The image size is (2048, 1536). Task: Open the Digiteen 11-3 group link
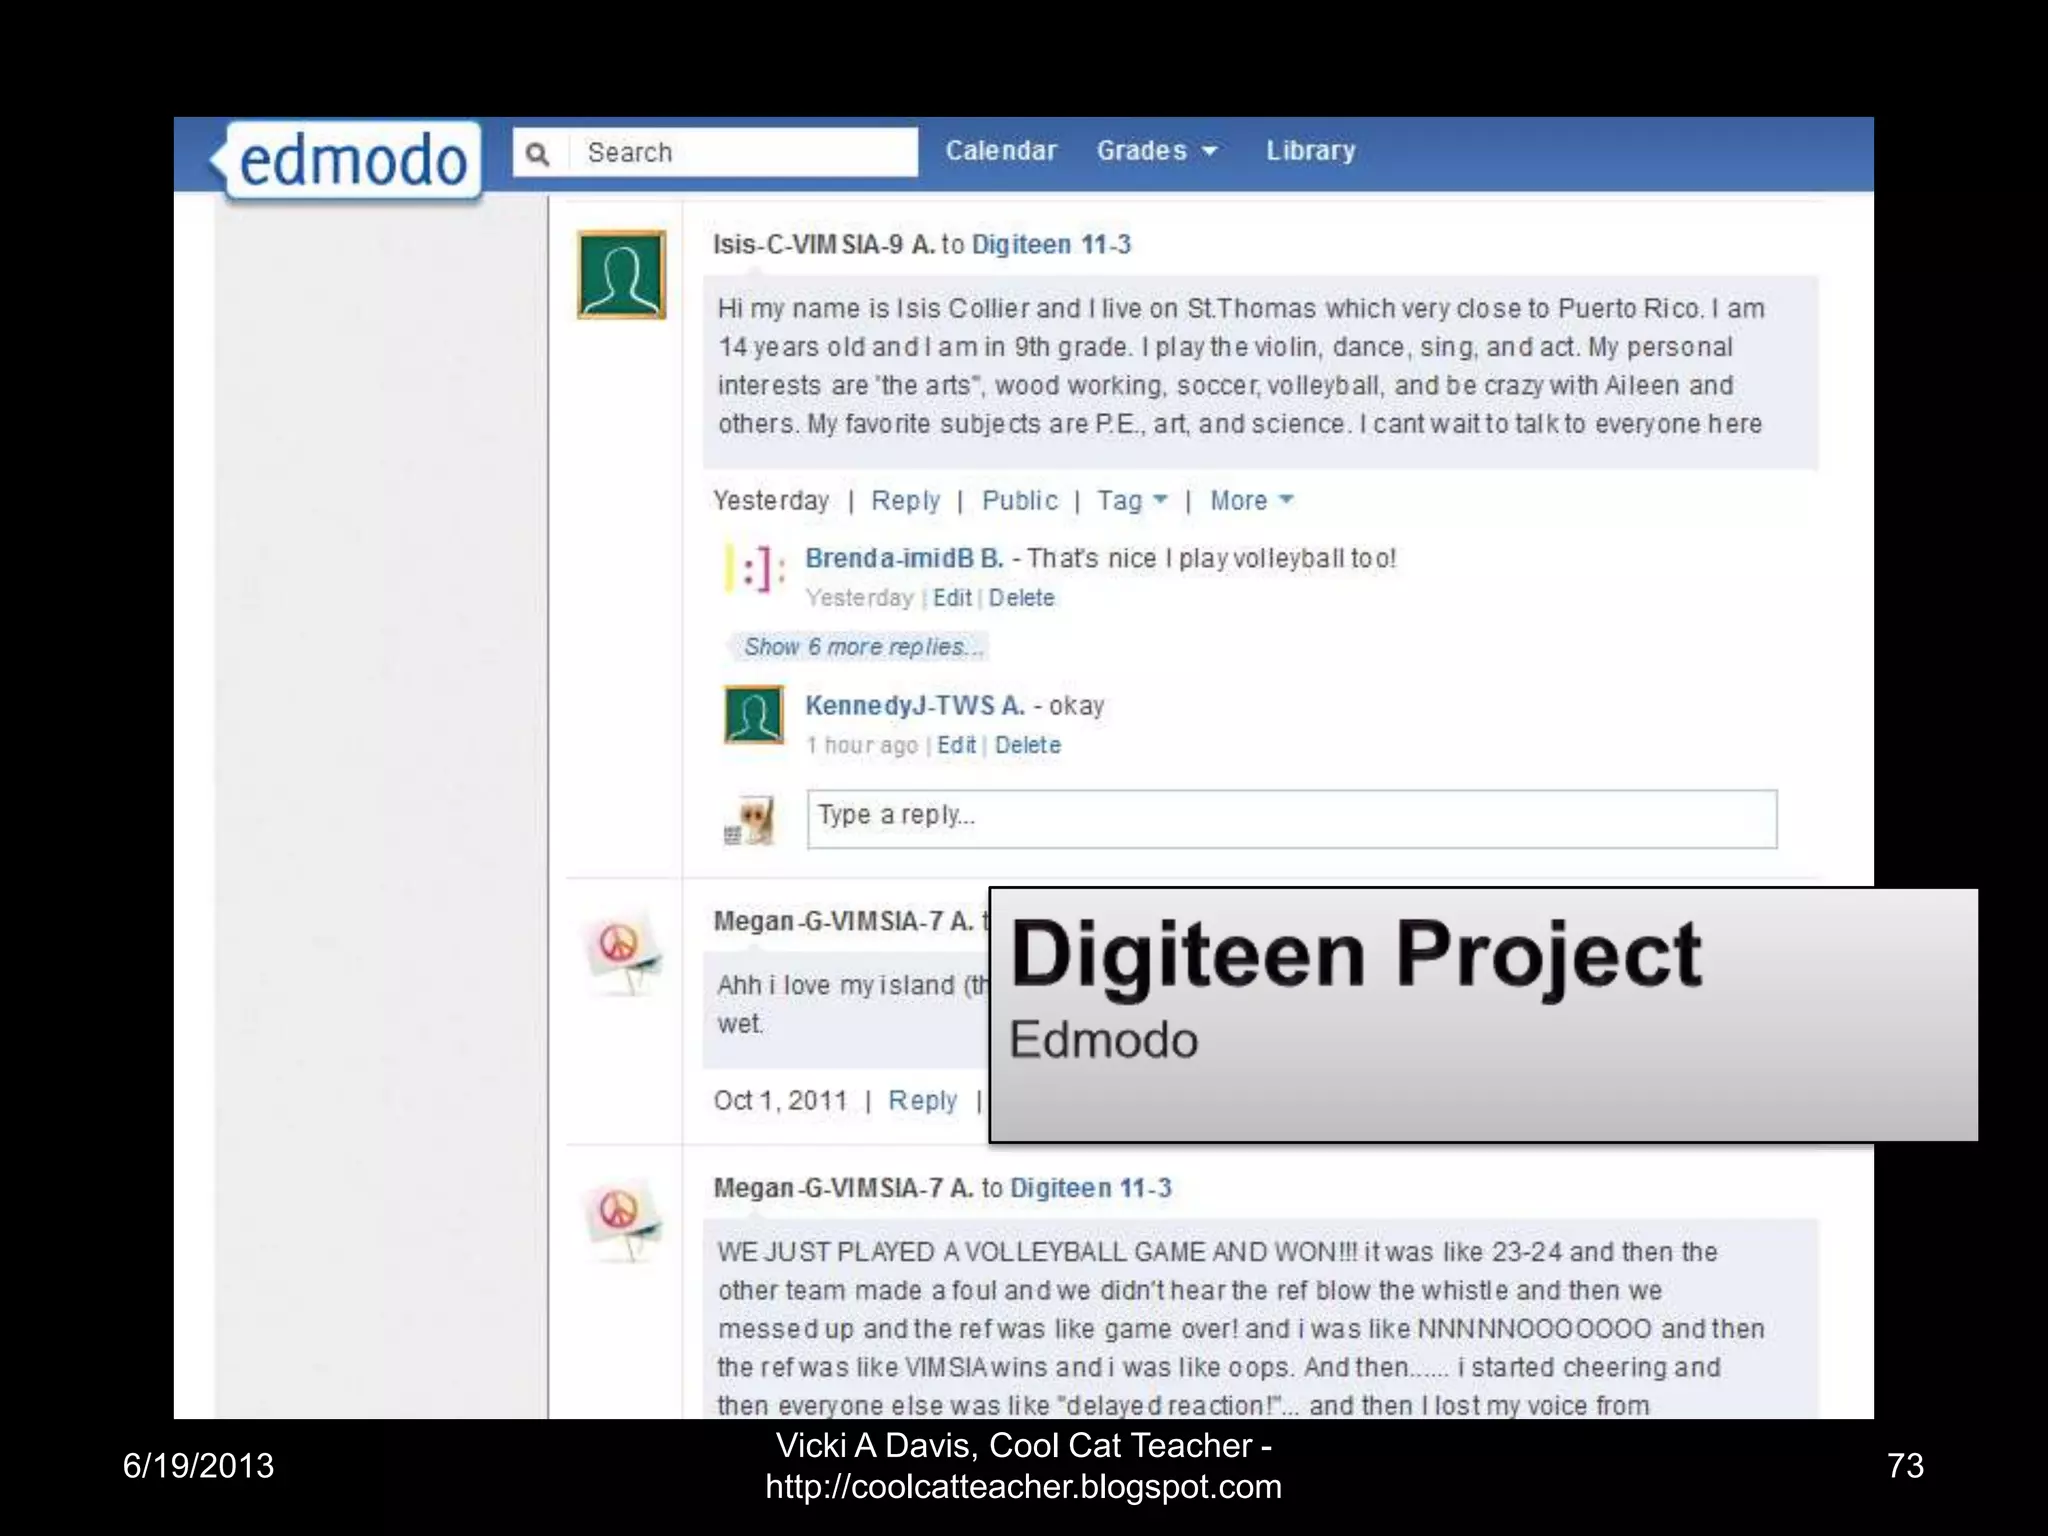coord(1050,245)
